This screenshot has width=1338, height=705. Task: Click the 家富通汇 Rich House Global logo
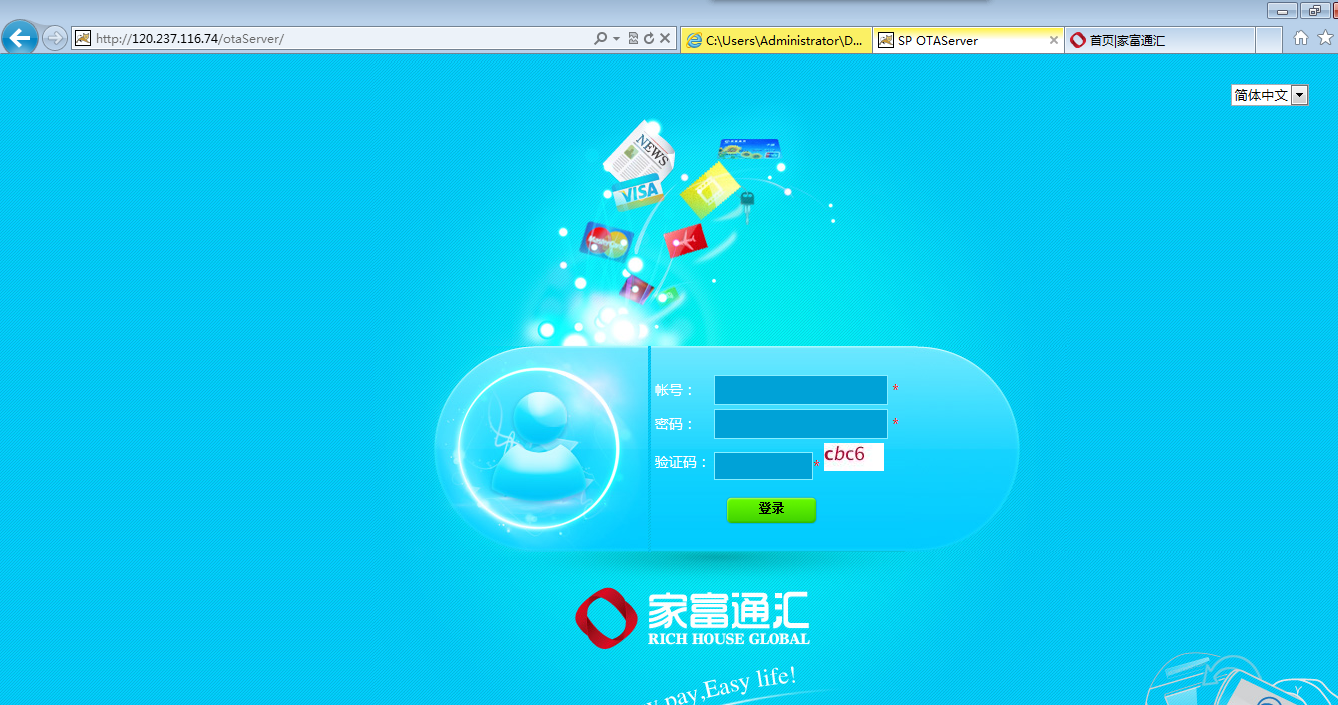[x=692, y=618]
